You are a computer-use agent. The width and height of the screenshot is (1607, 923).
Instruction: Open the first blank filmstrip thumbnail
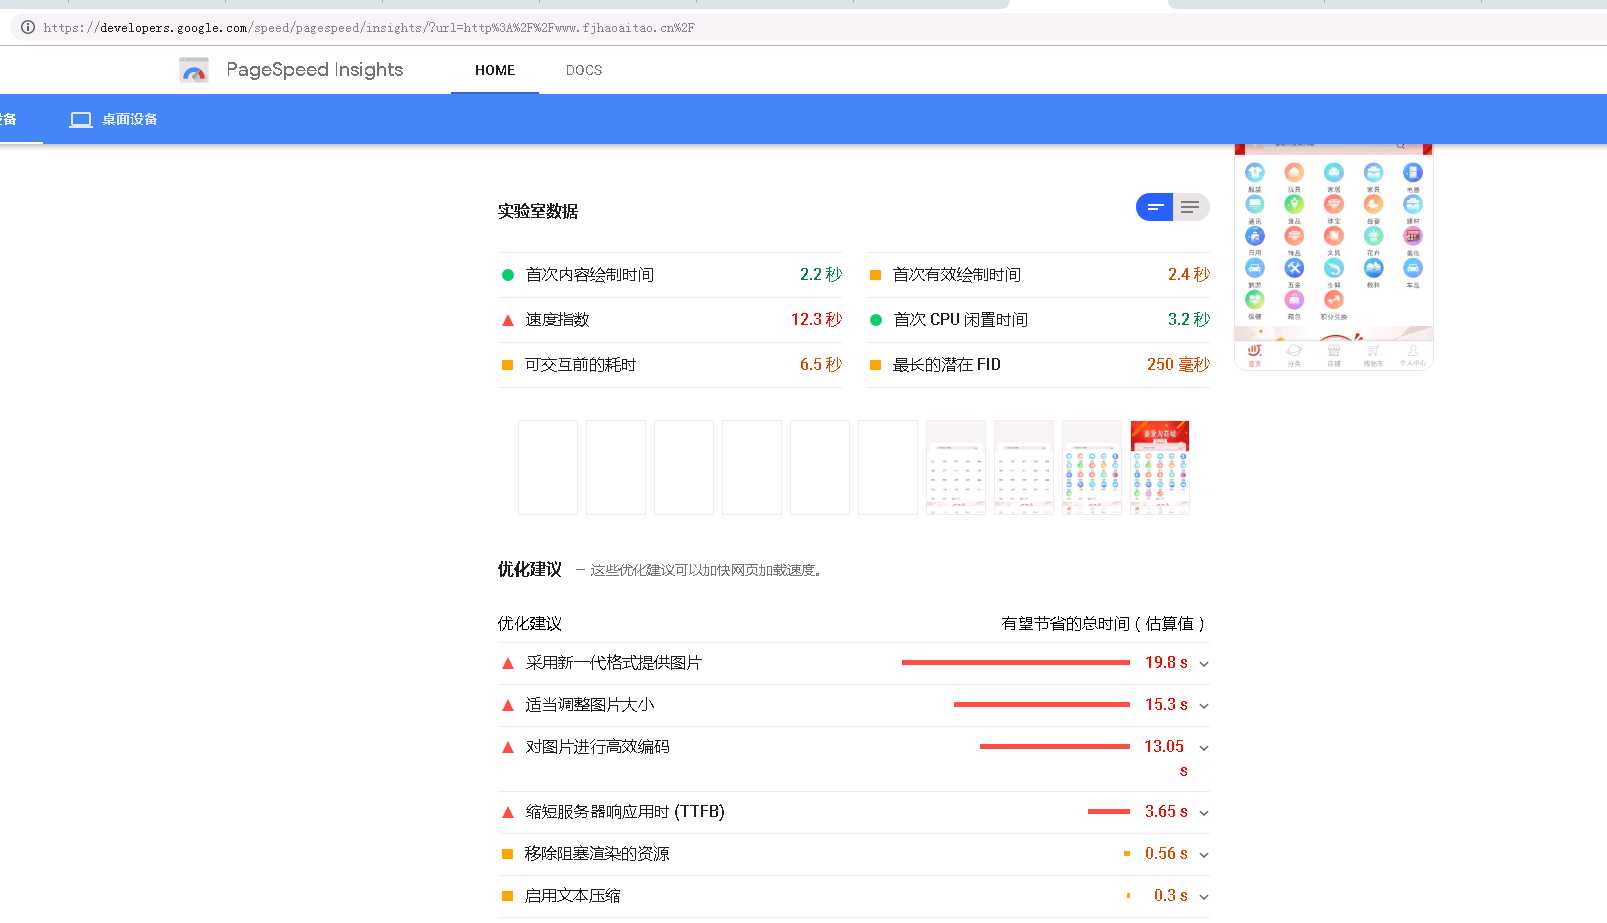pyautogui.click(x=548, y=467)
